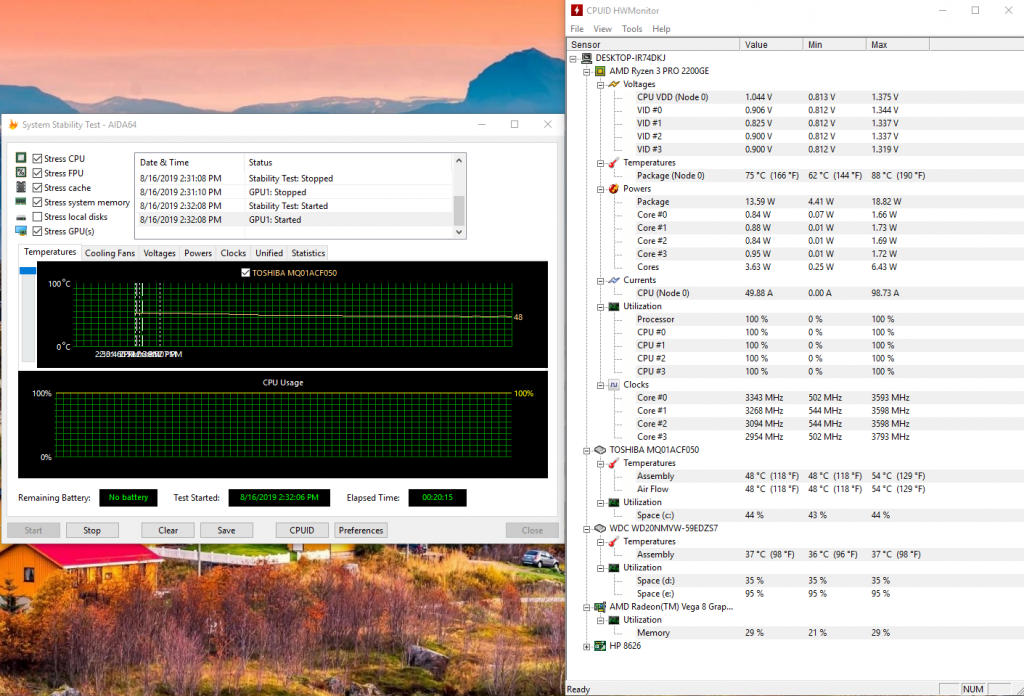The width and height of the screenshot is (1024, 696).
Task: Collapse the Currents section
Action: point(600,281)
